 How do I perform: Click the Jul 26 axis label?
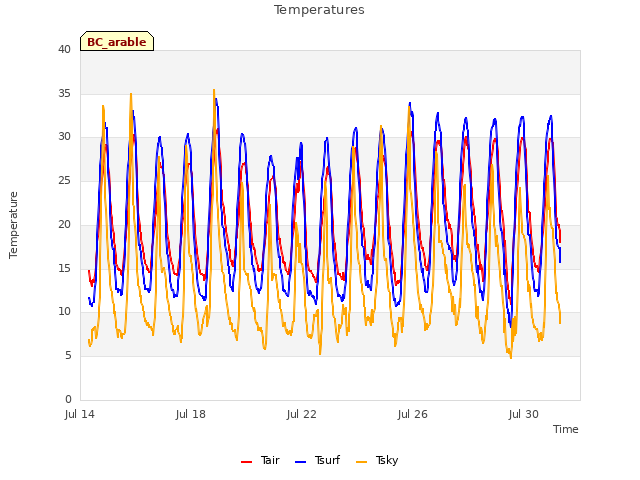(x=412, y=414)
